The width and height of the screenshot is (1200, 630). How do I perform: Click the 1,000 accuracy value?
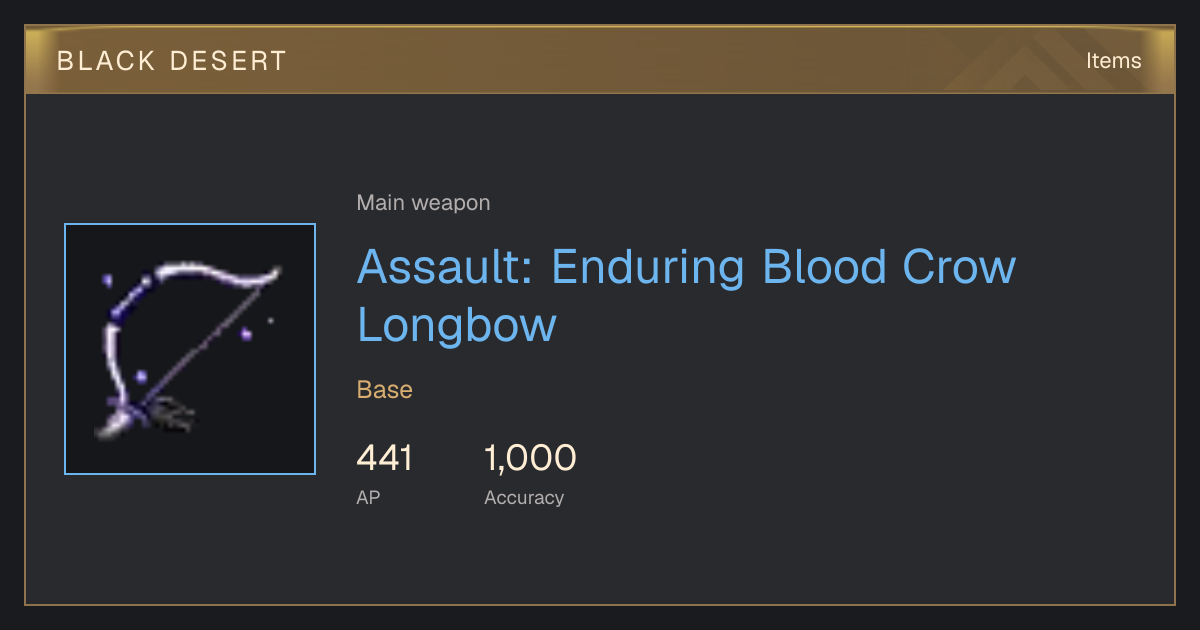[x=530, y=458]
